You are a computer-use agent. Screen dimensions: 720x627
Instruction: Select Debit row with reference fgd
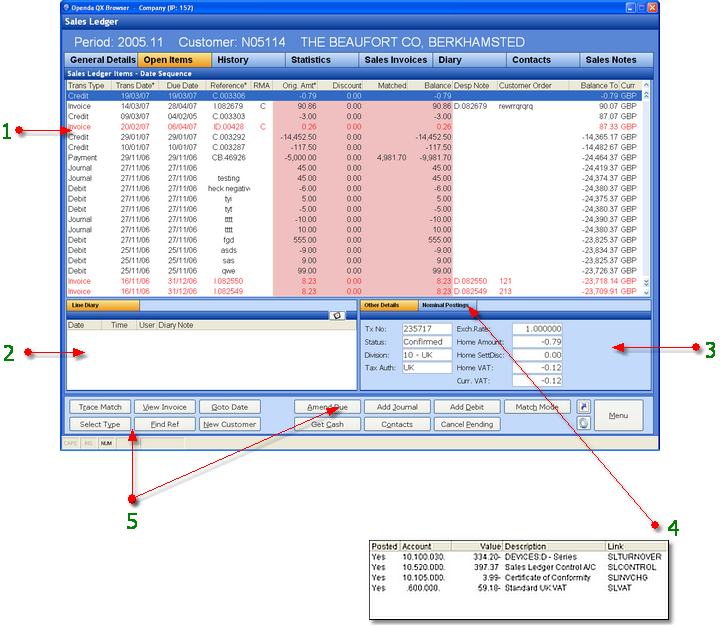354,240
